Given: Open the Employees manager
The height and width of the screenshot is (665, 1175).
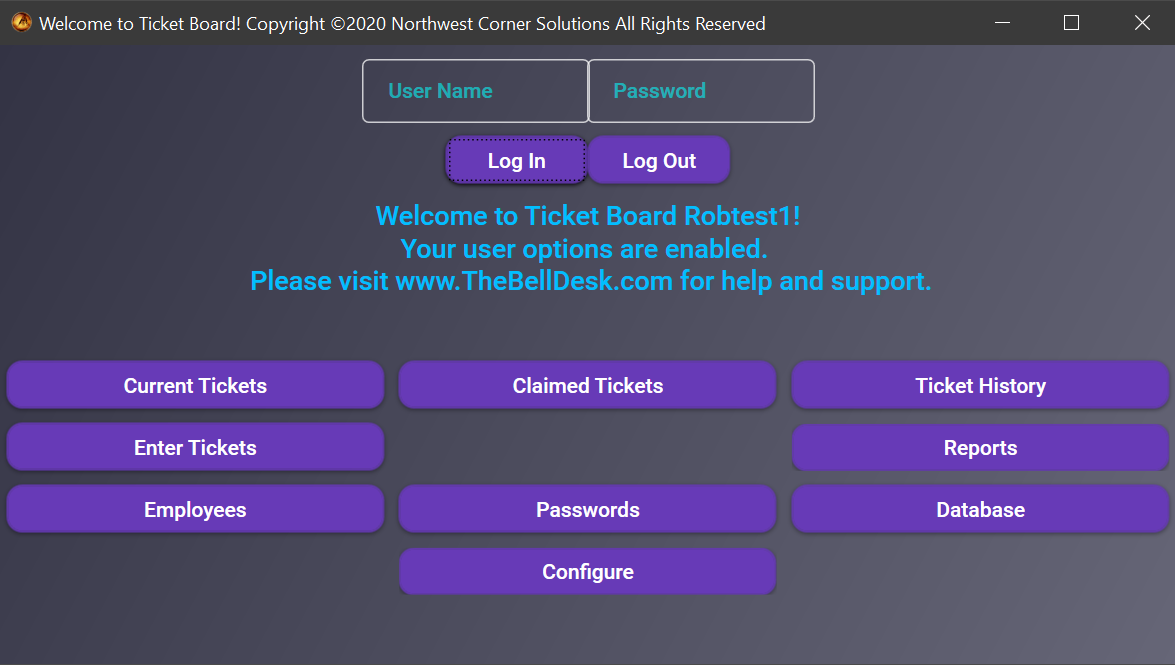Looking at the screenshot, I should [195, 509].
